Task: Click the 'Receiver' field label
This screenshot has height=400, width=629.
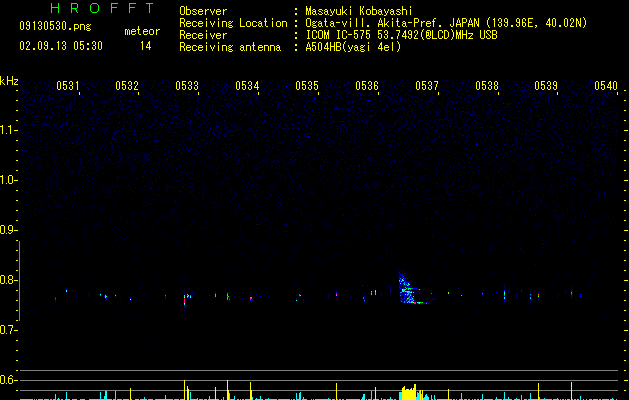Action: tap(203, 35)
